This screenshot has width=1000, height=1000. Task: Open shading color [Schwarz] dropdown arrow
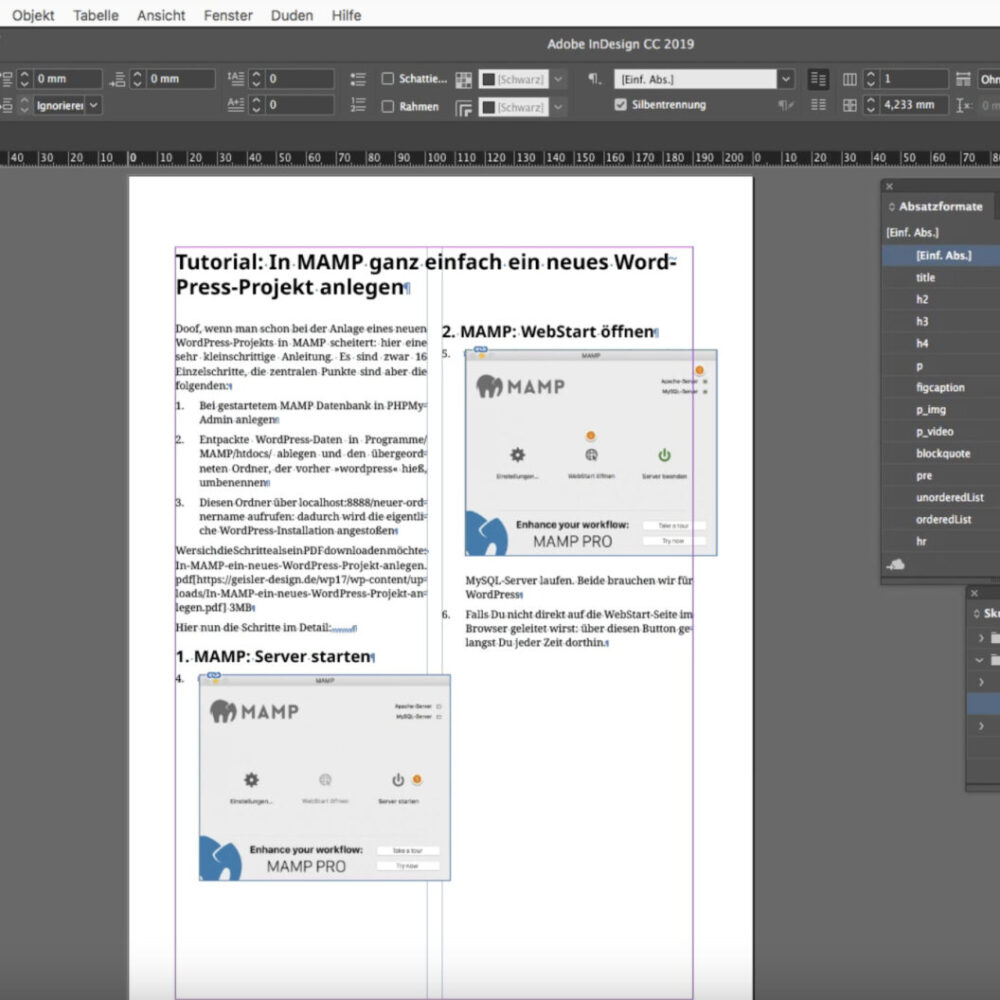coord(558,79)
